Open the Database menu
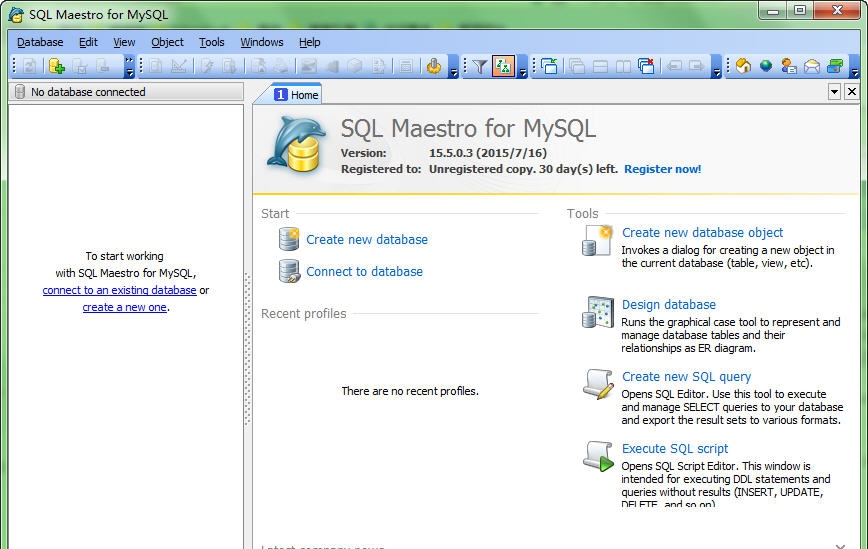The width and height of the screenshot is (868, 549). pyautogui.click(x=40, y=42)
